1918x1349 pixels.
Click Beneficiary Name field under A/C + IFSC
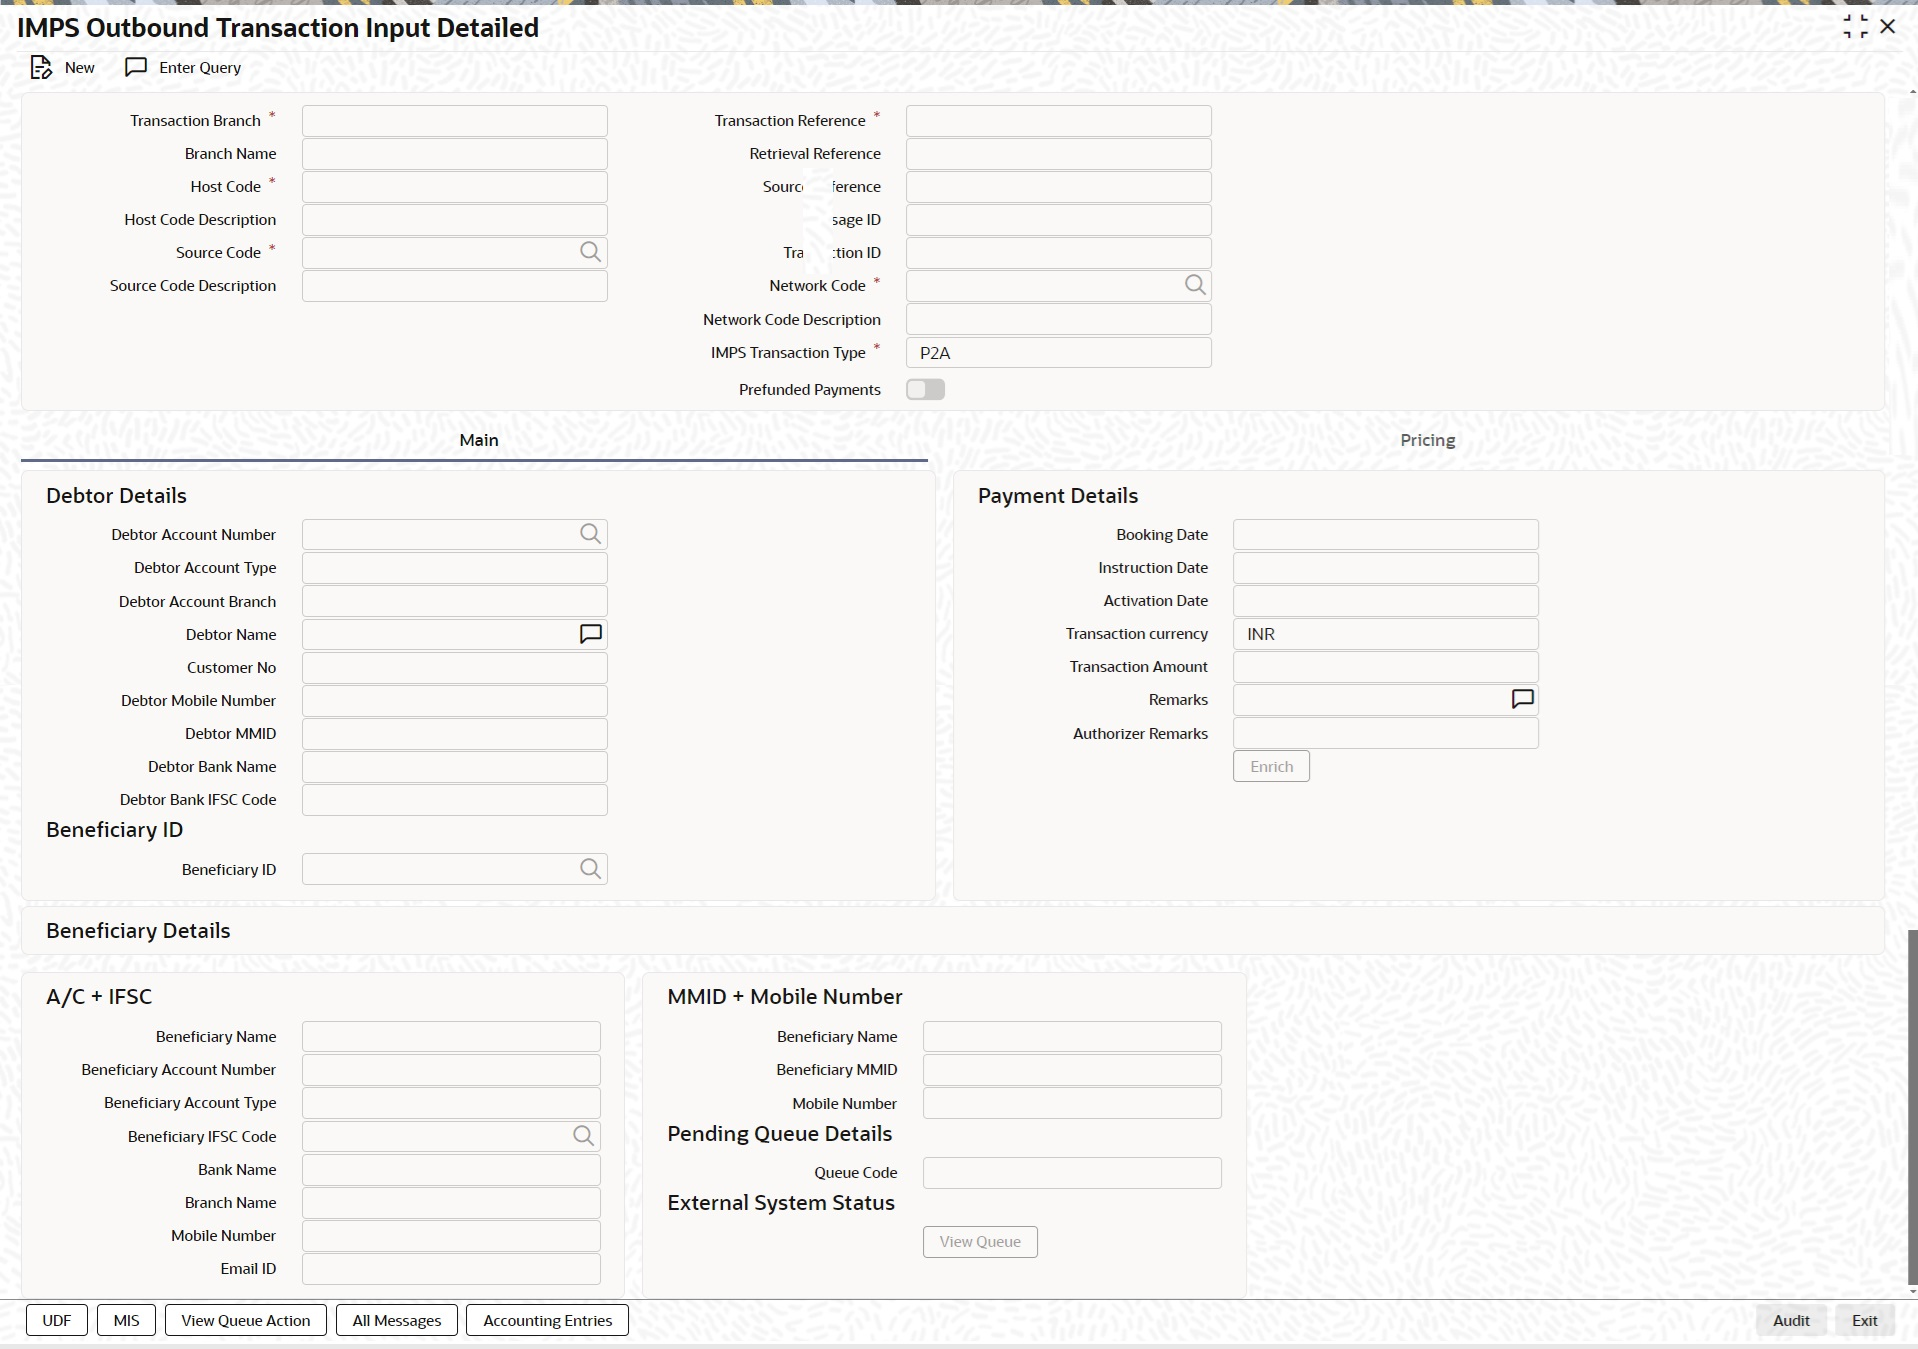click(451, 1036)
